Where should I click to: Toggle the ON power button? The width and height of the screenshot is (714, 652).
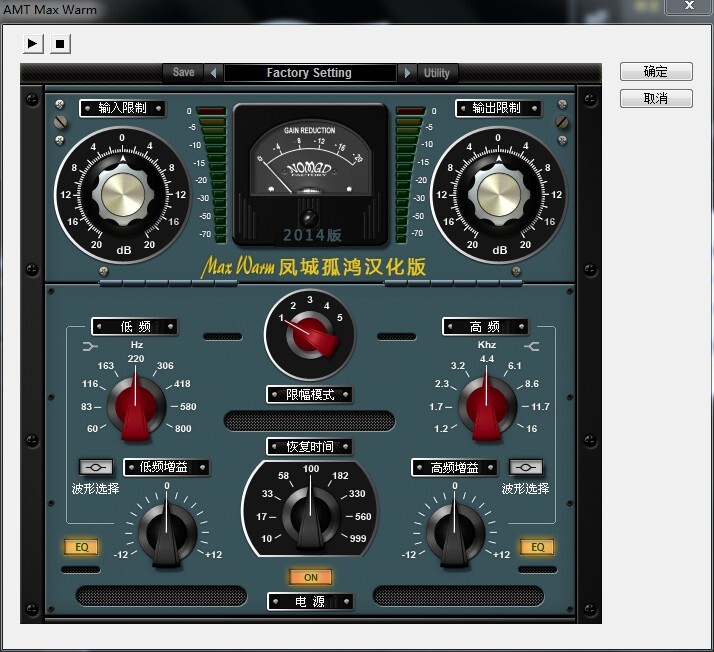(x=311, y=577)
